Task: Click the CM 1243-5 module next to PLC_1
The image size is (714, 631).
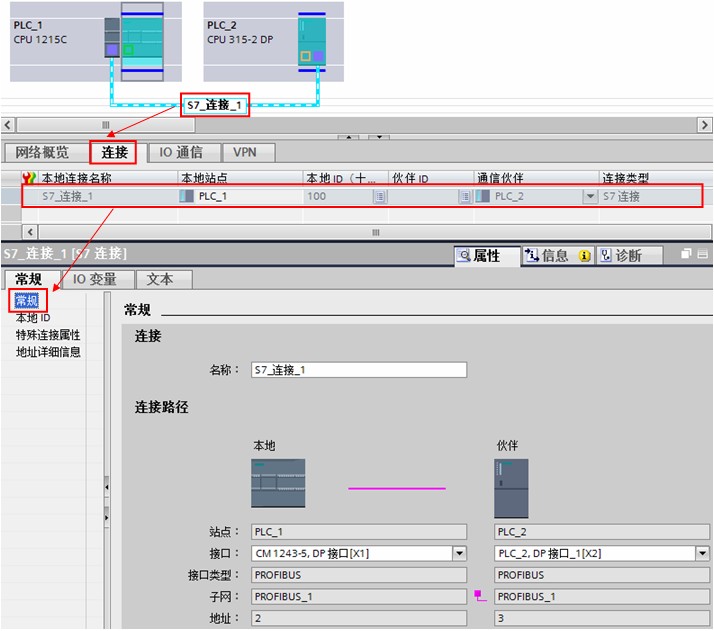Action: 112,37
